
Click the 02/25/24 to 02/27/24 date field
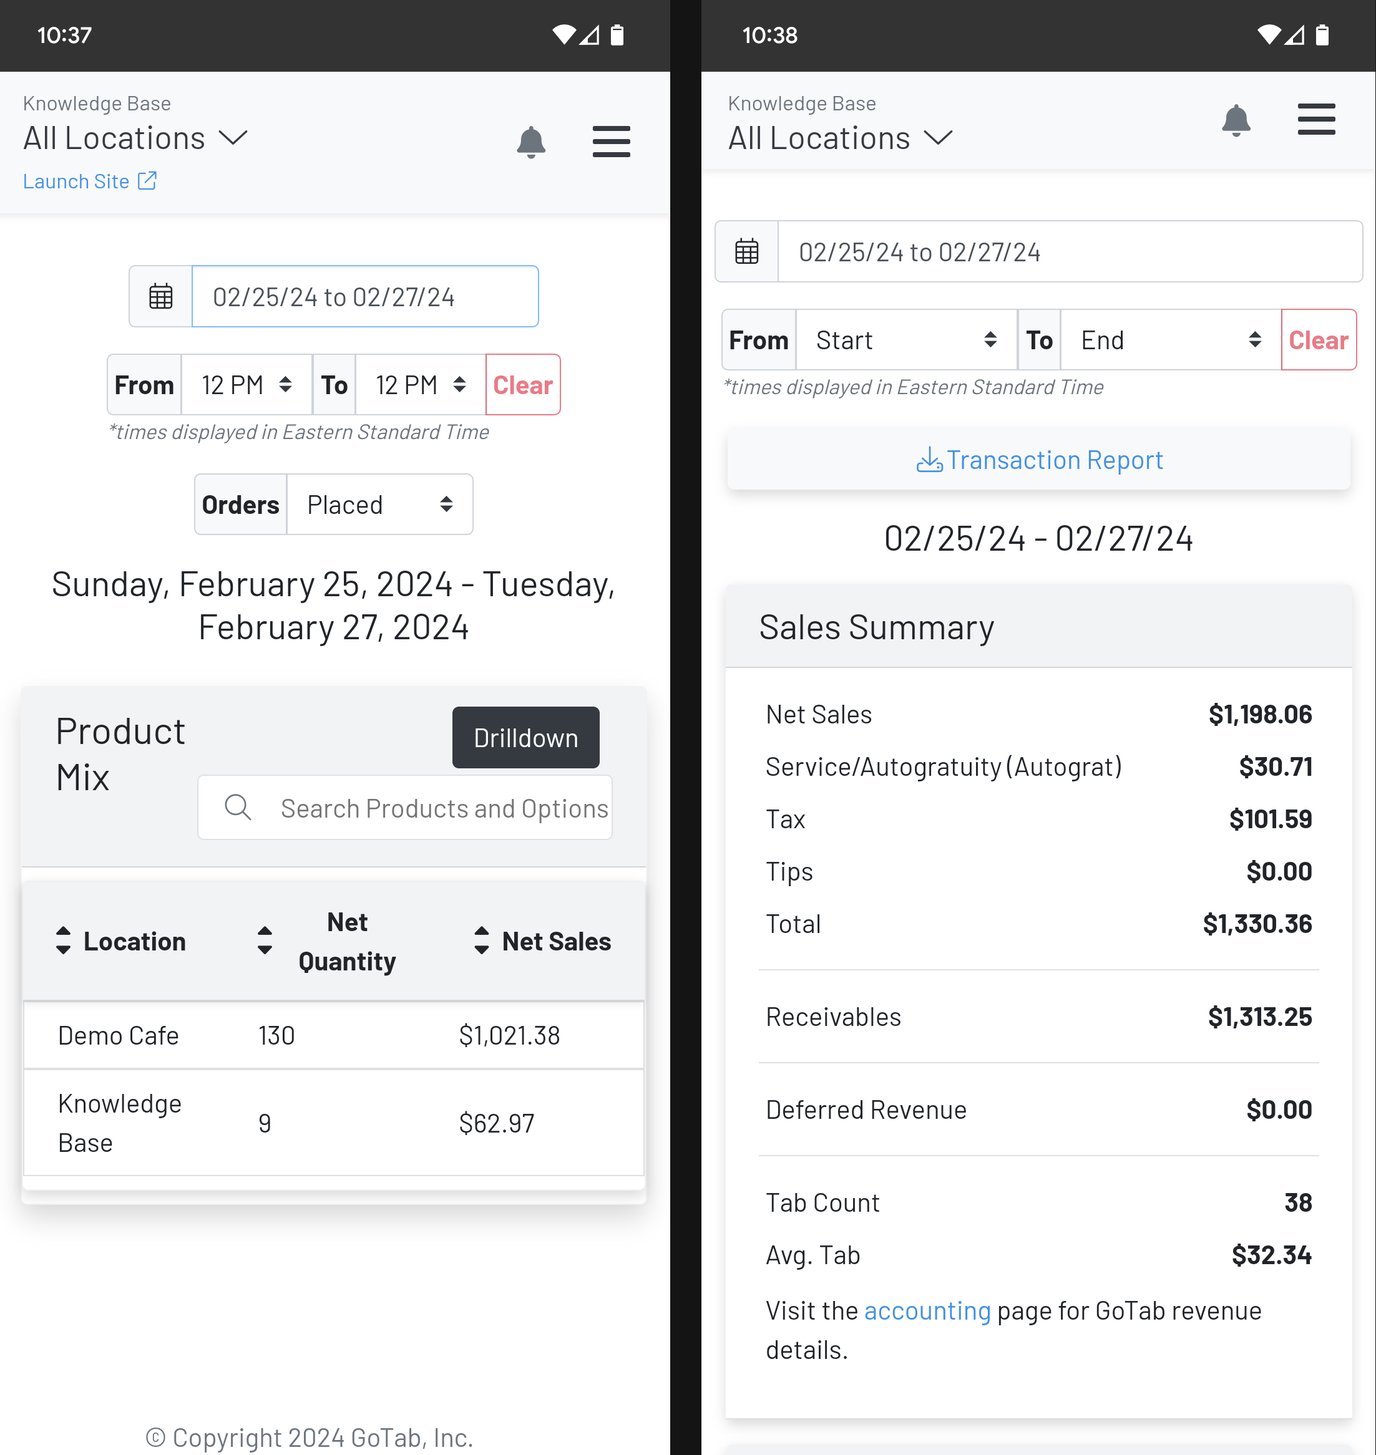pos(365,296)
